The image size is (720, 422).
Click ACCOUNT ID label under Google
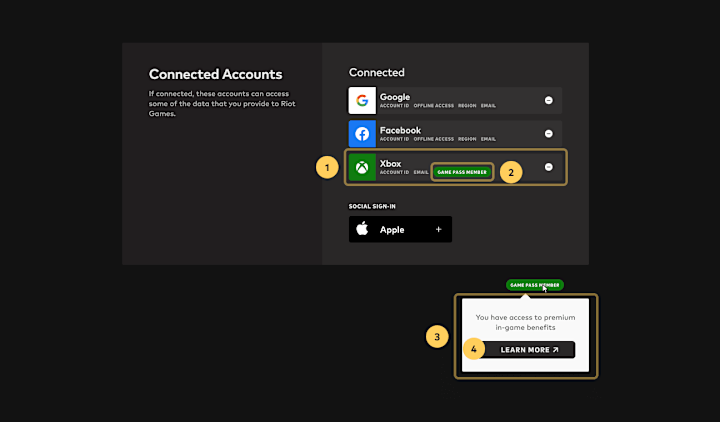394,106
